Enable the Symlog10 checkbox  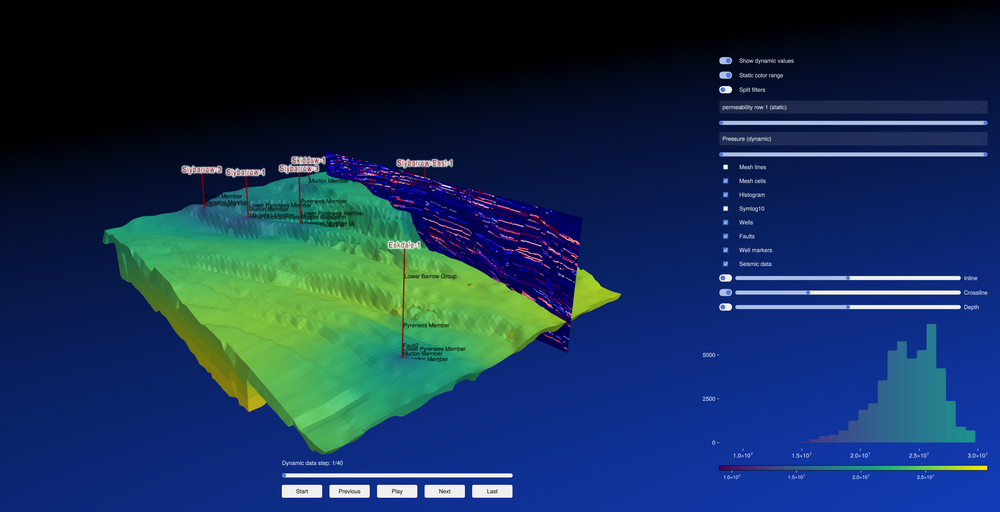click(x=725, y=208)
